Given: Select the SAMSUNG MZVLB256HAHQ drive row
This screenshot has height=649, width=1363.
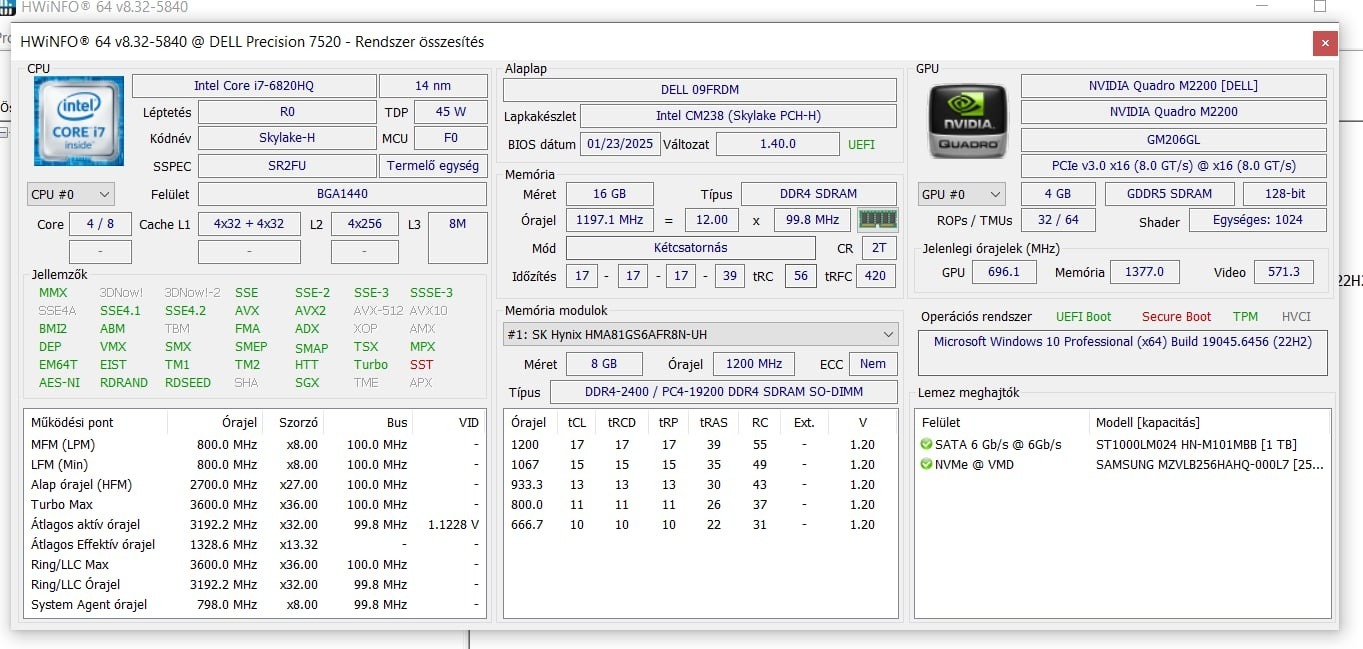Looking at the screenshot, I should tap(1123, 464).
